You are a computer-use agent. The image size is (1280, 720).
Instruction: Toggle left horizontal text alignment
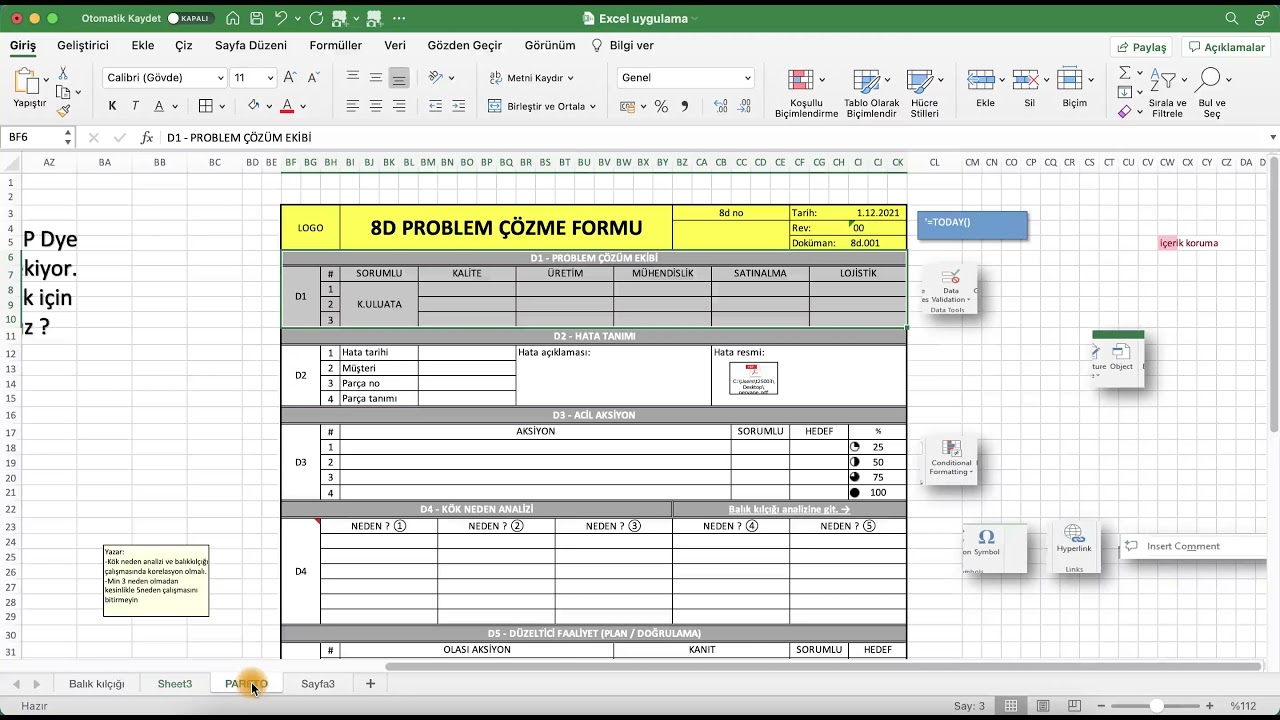point(352,106)
